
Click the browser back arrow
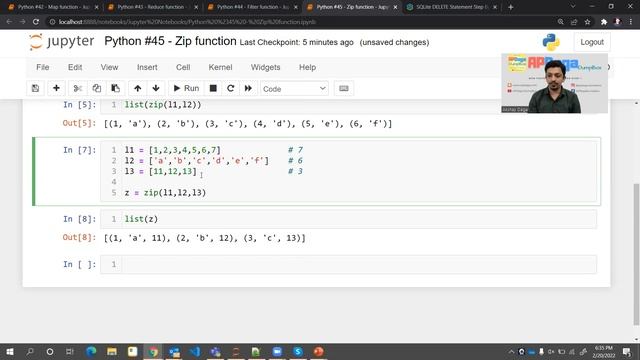(x=9, y=22)
